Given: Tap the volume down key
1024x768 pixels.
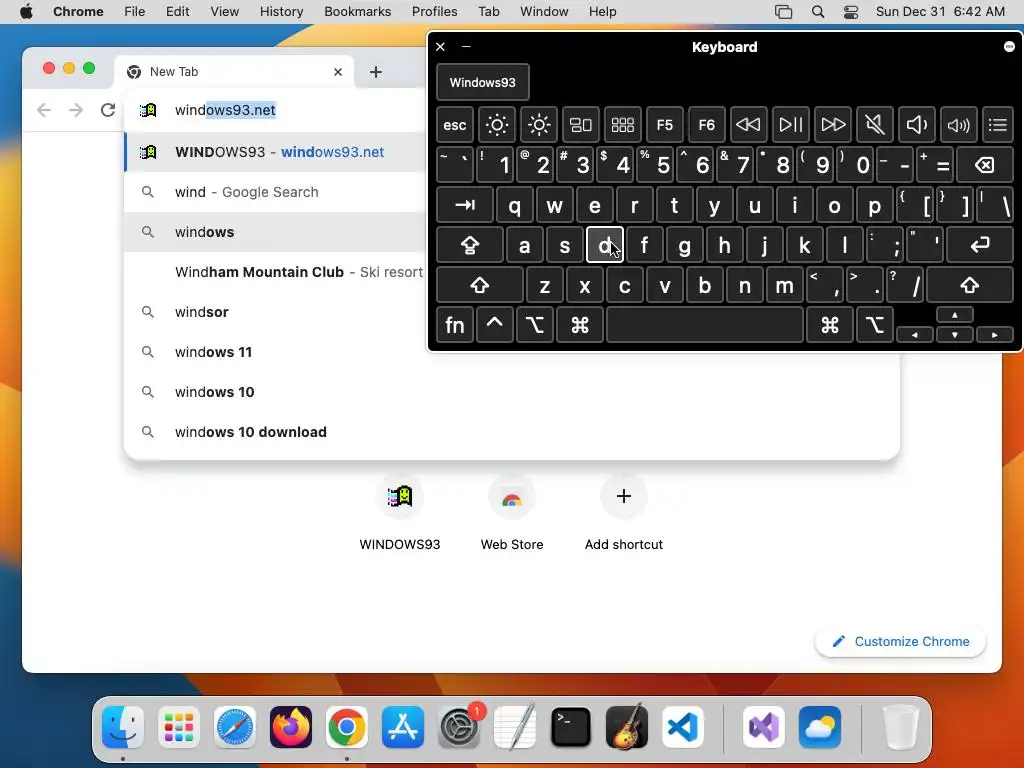Looking at the screenshot, I should pyautogui.click(x=916, y=125).
